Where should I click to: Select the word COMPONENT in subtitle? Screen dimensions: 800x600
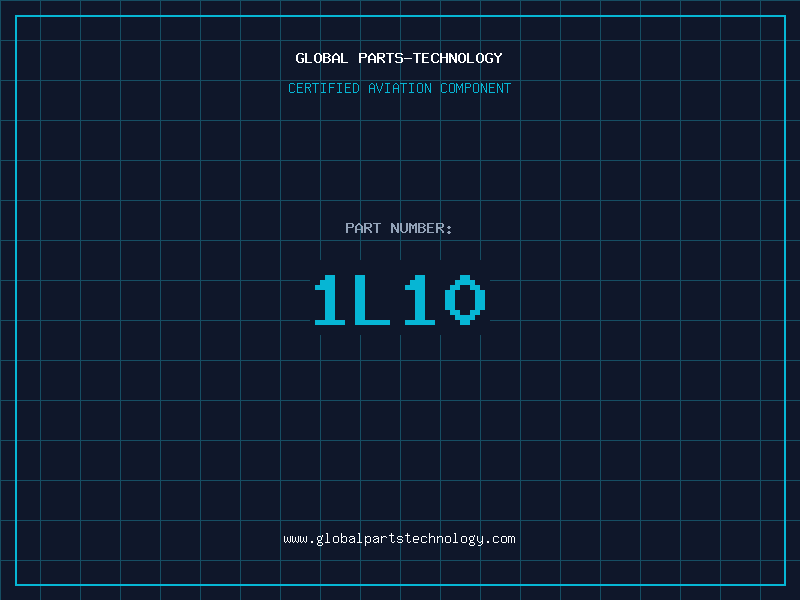(476, 88)
